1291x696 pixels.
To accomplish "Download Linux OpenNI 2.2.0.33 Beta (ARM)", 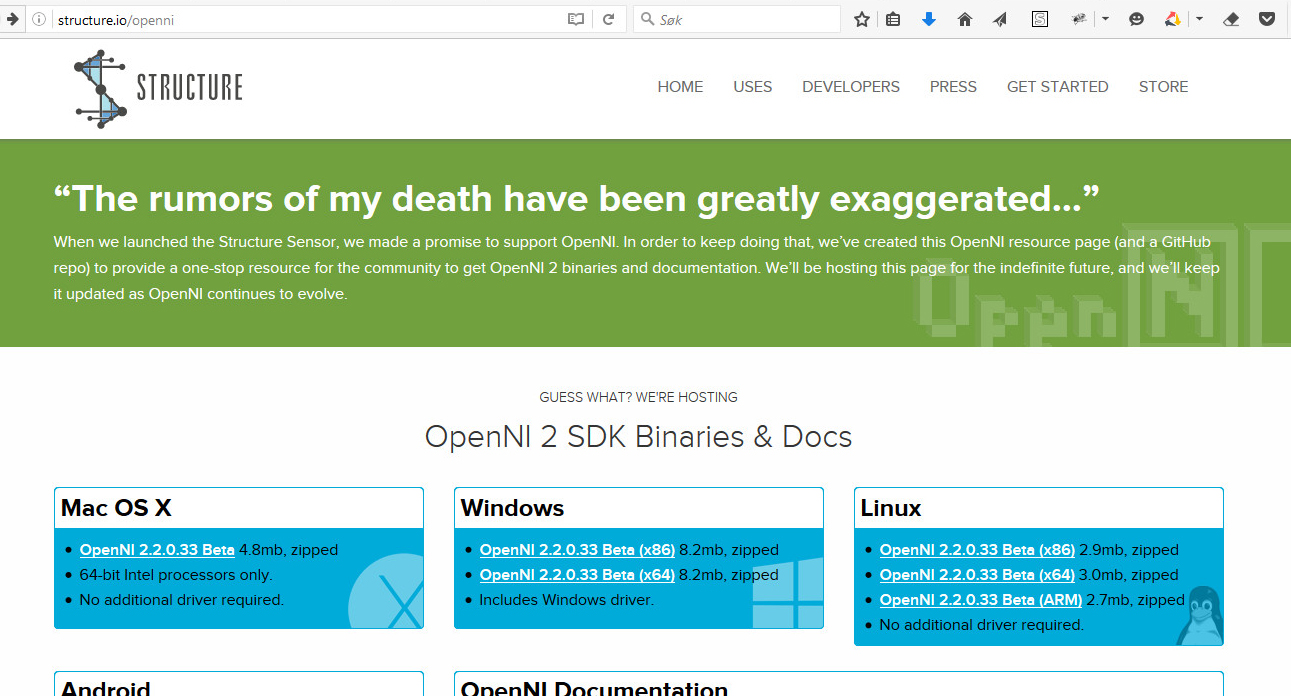I will click(x=981, y=600).
